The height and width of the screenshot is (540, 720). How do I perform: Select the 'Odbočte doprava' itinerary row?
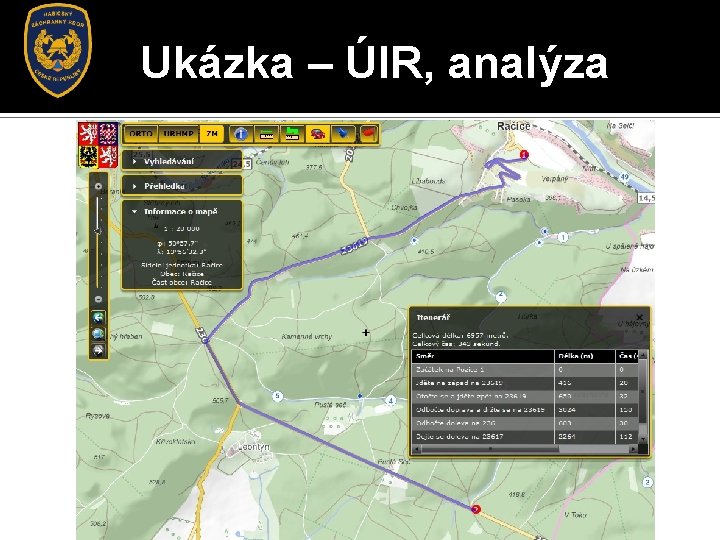click(525, 410)
